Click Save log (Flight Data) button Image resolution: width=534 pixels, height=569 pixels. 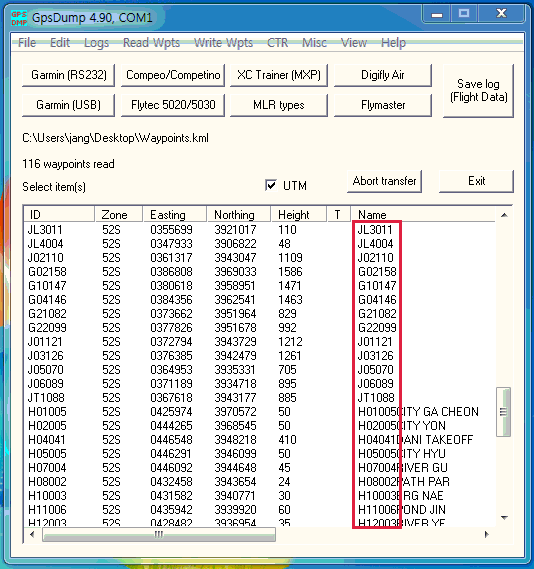click(x=478, y=91)
